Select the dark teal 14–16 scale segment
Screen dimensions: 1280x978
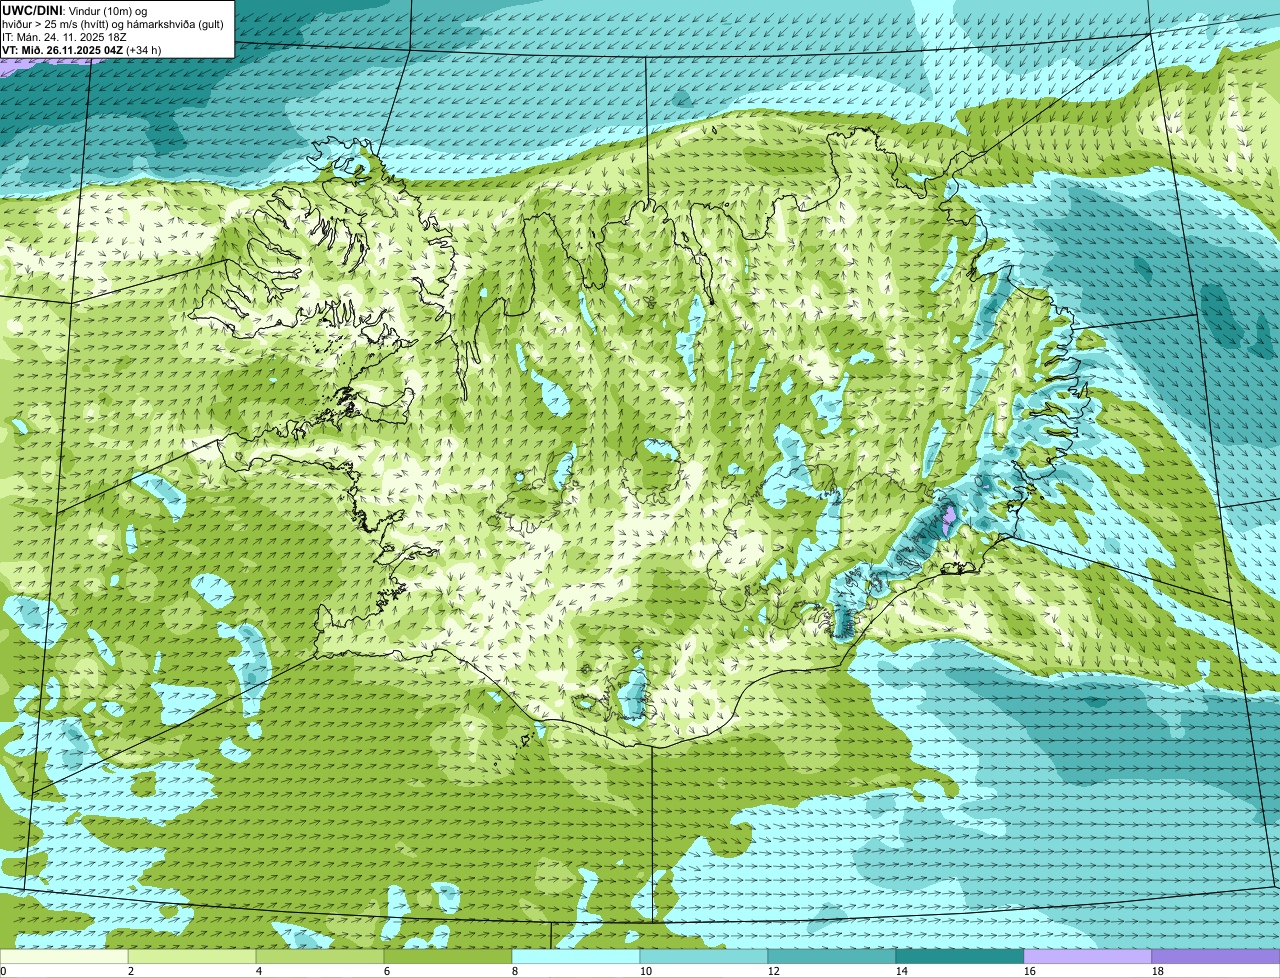[x=960, y=957]
